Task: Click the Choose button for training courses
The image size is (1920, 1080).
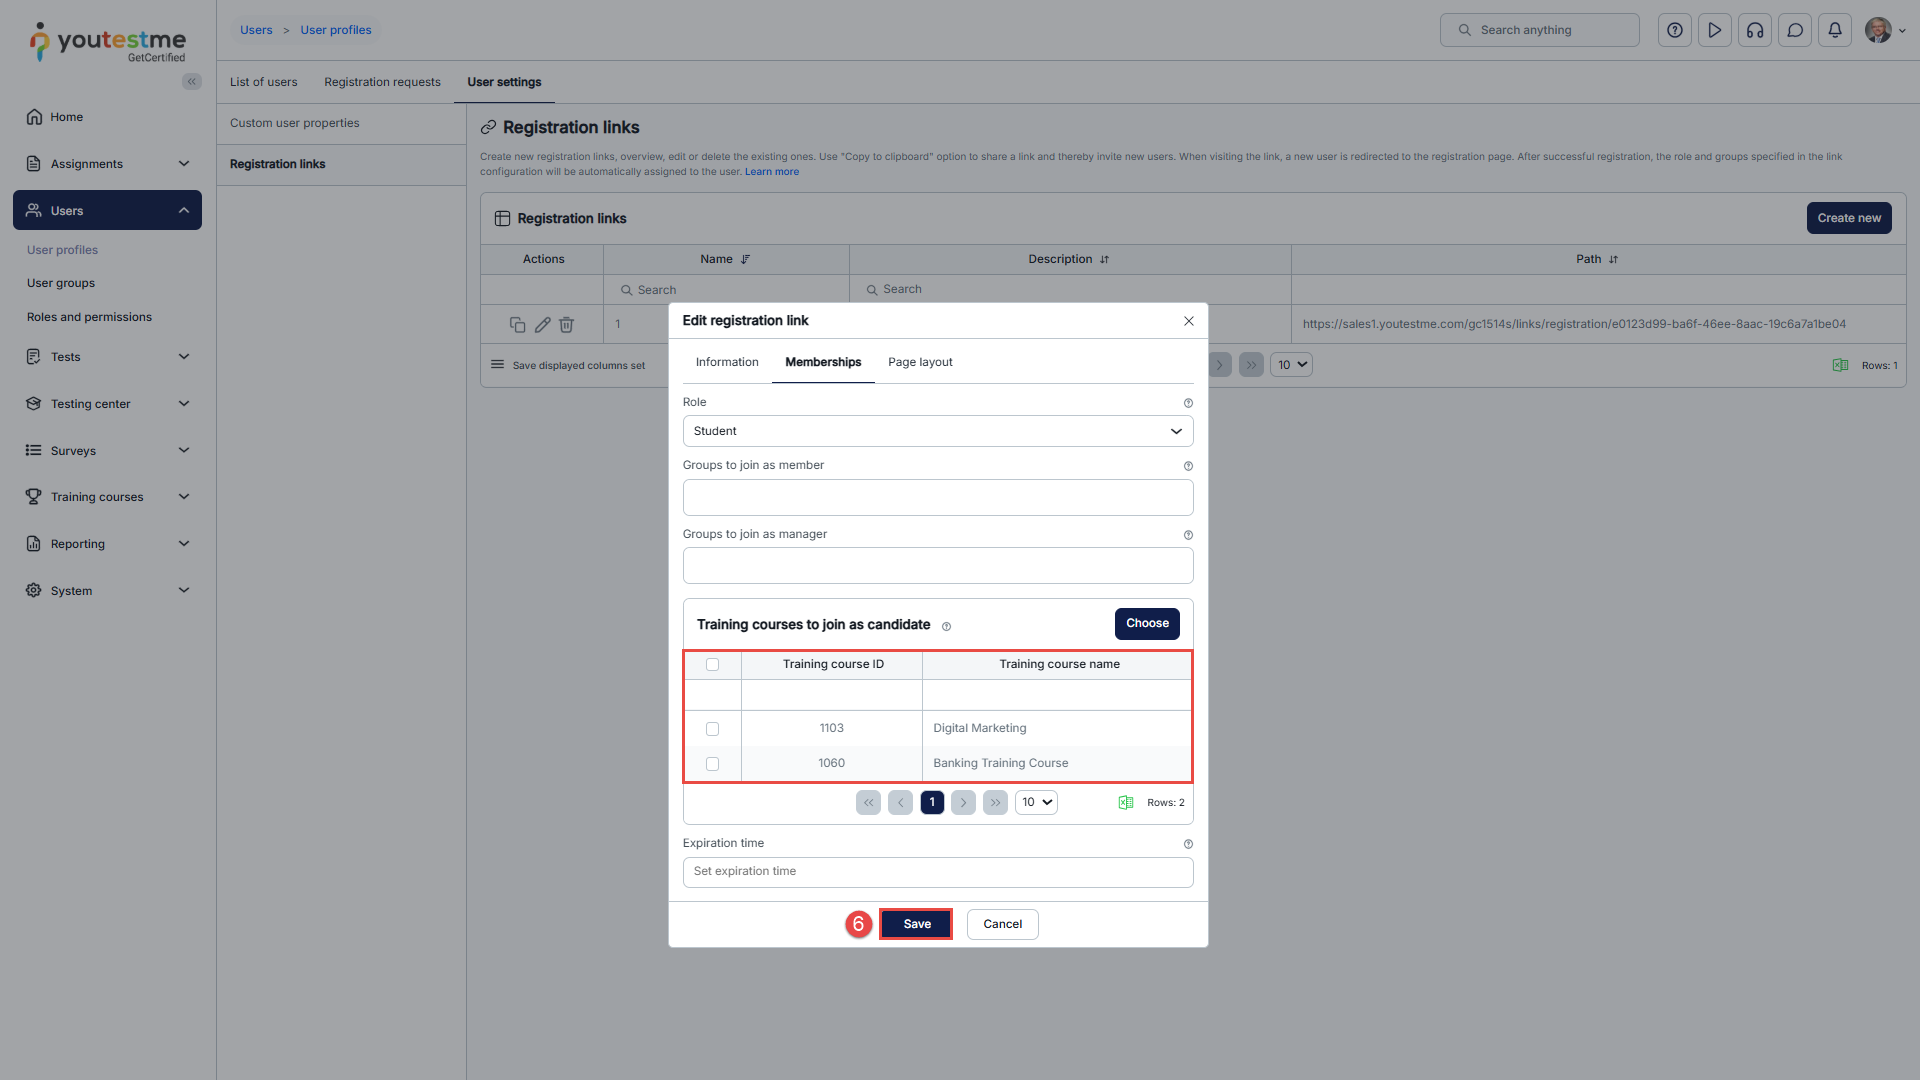Action: pyautogui.click(x=1147, y=623)
